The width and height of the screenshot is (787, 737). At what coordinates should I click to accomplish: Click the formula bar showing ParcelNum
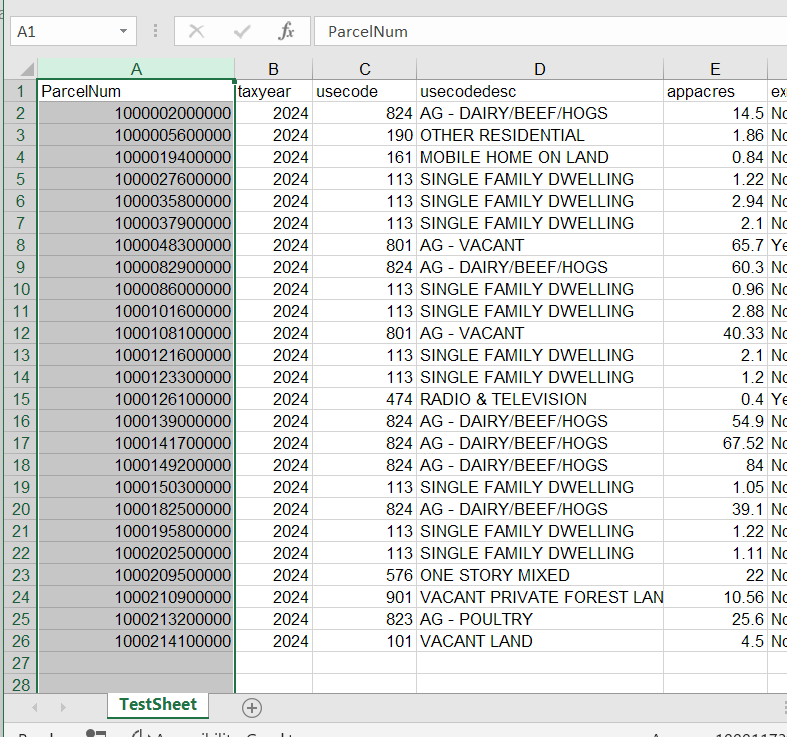[550, 32]
